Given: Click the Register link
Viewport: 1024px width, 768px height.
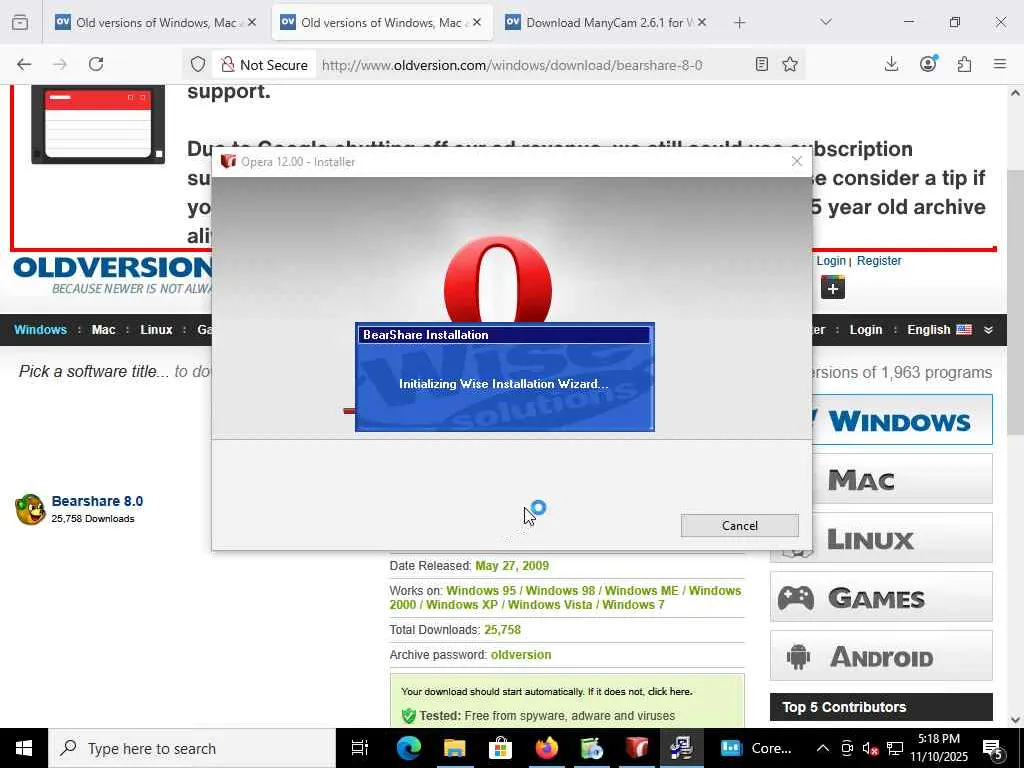Looking at the screenshot, I should pos(879,261).
